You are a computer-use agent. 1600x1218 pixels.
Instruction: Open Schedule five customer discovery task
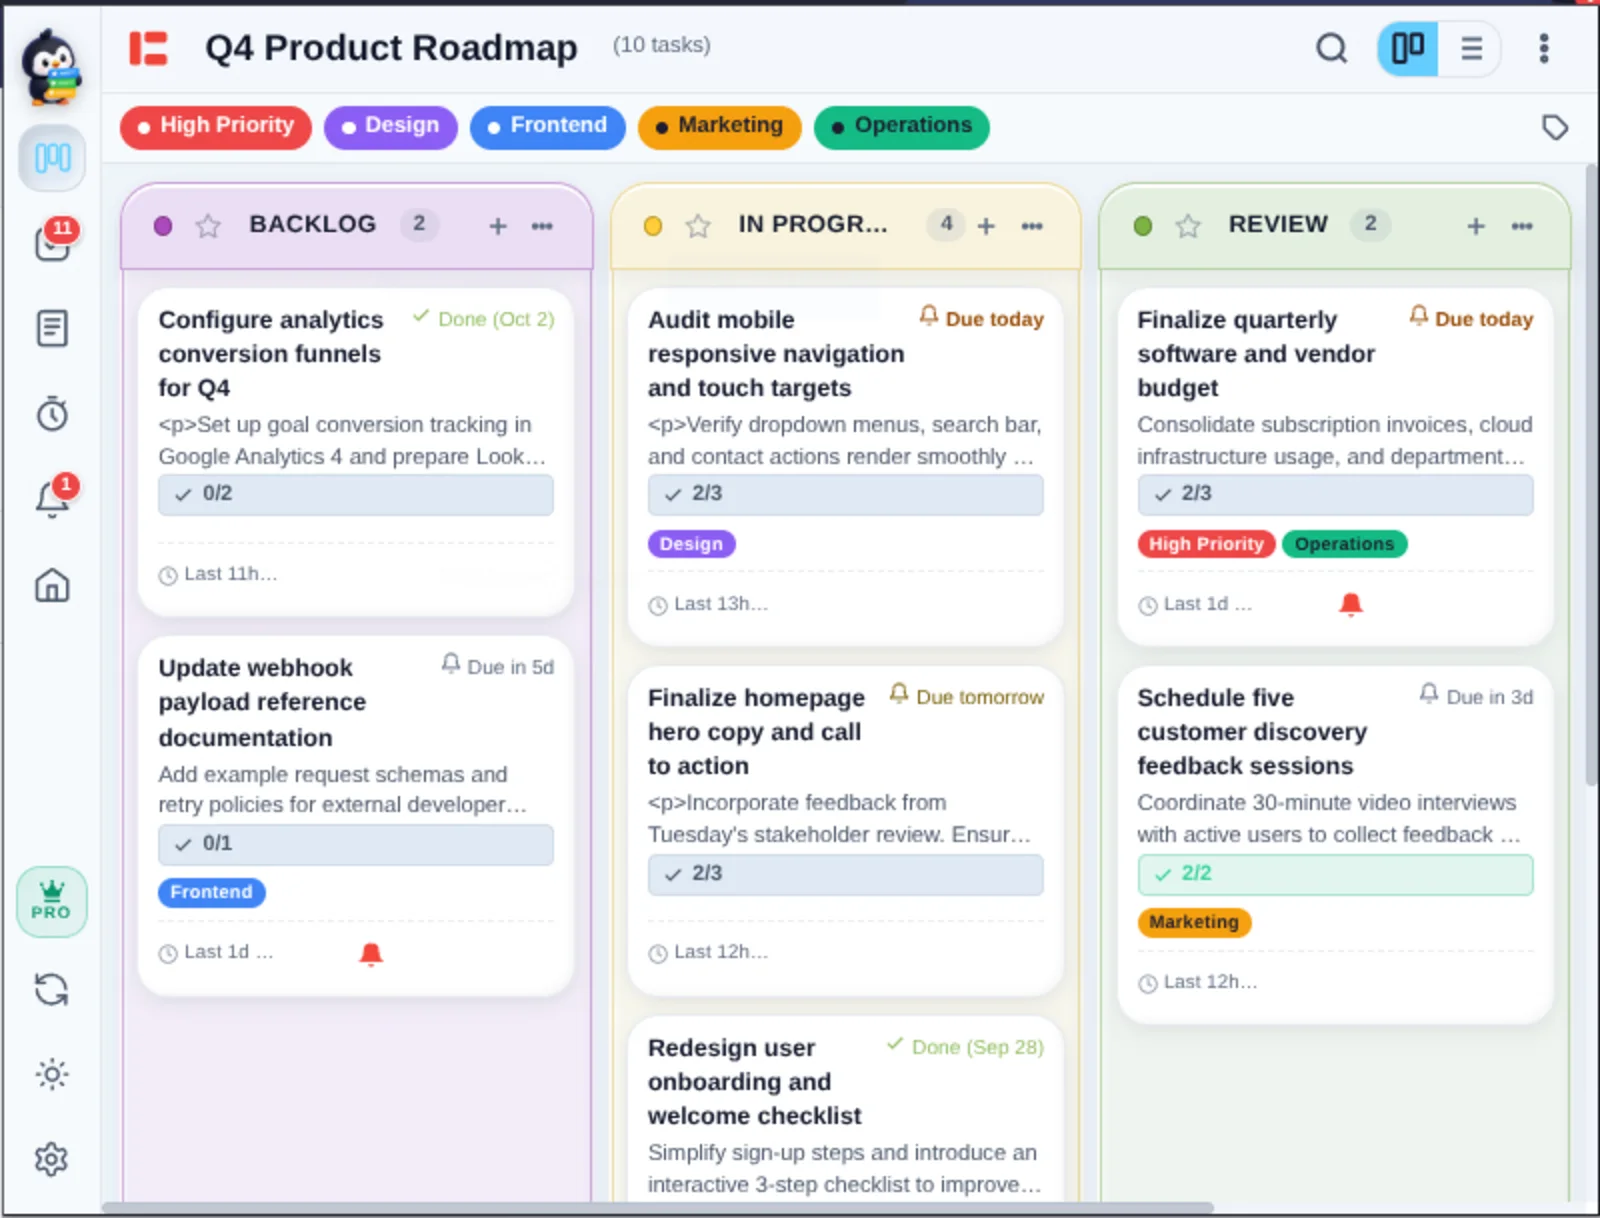(1252, 732)
